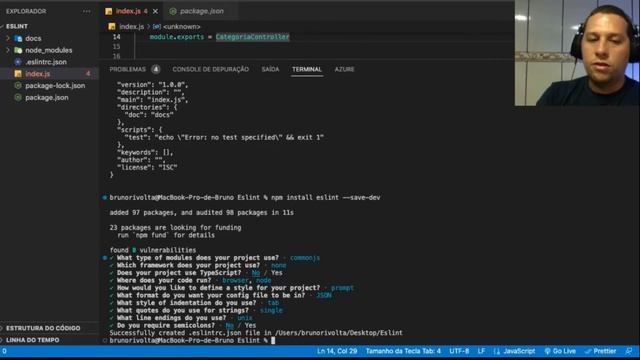Collapse the ESLINT root folder section
This screenshot has width=640, height=360.
pos(16,26)
